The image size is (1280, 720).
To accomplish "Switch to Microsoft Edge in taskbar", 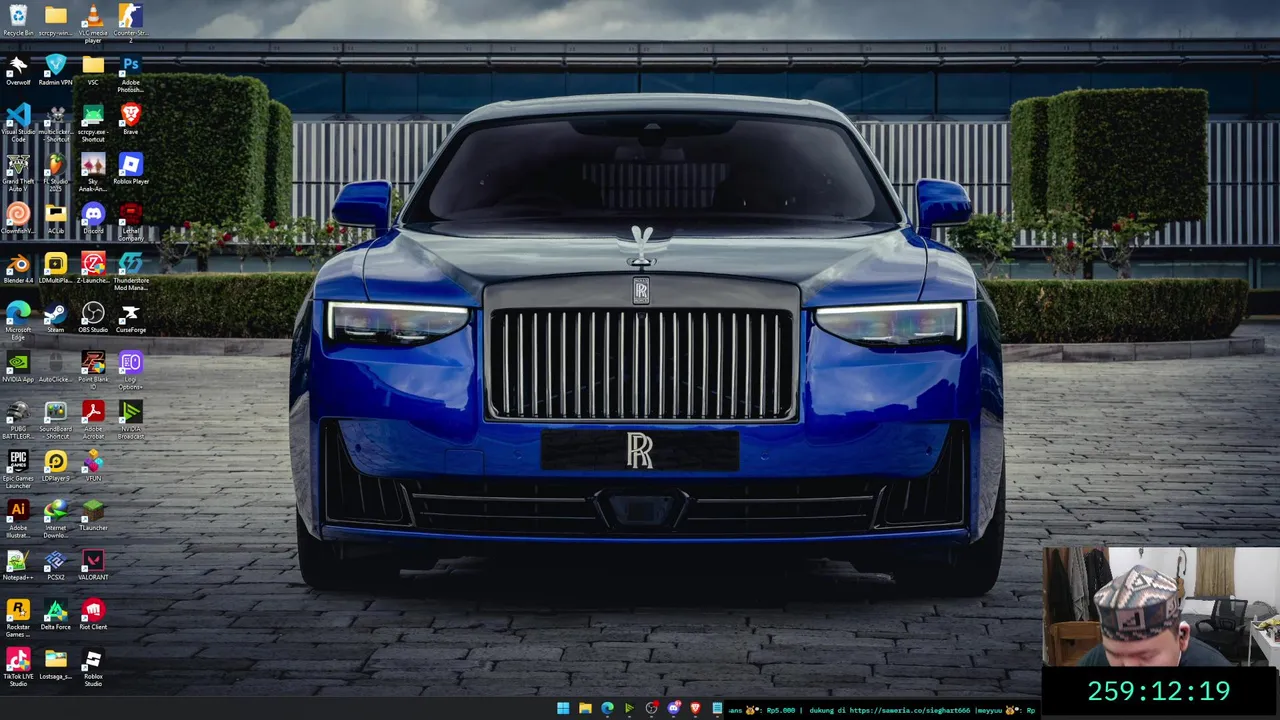I will tap(607, 709).
